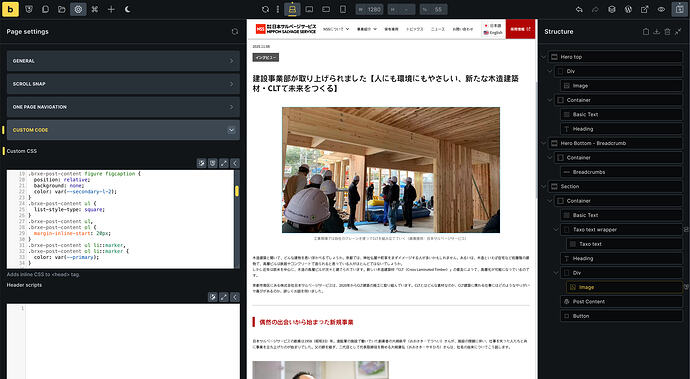Click the canvas height H field

[x=401, y=9]
